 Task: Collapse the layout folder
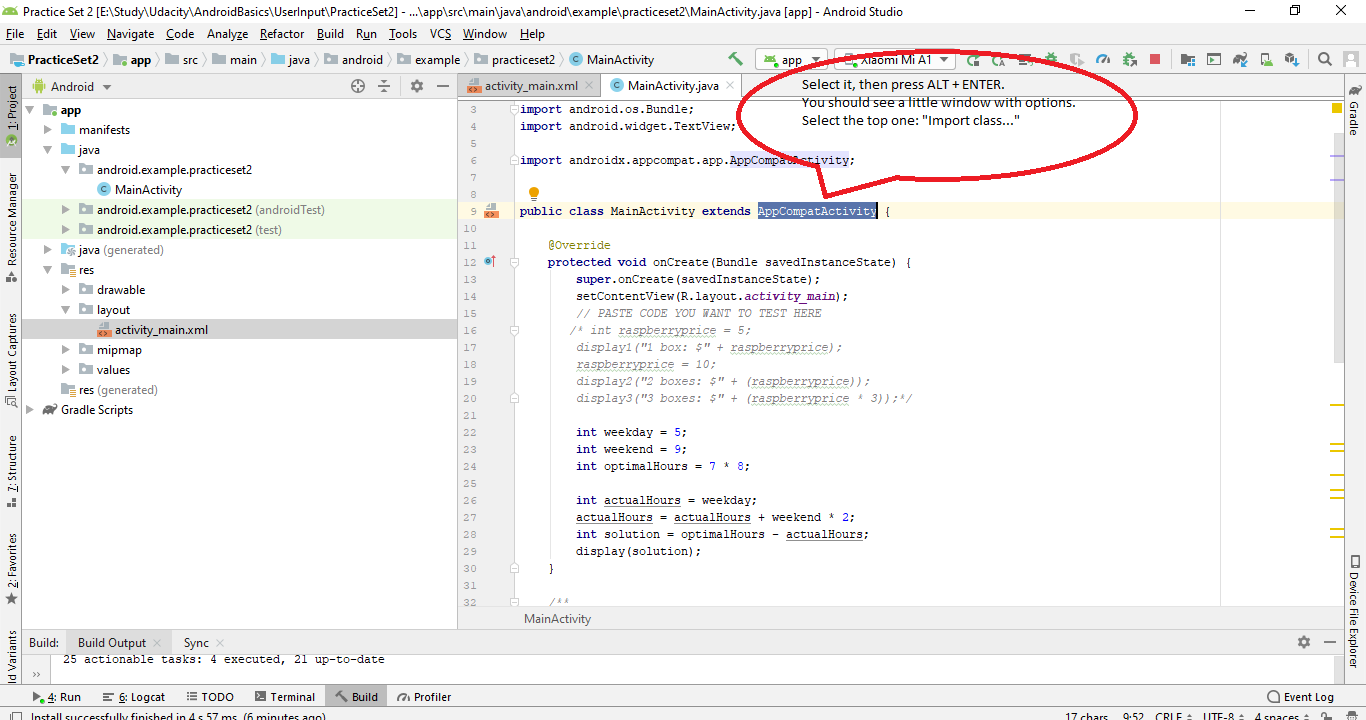click(x=66, y=310)
